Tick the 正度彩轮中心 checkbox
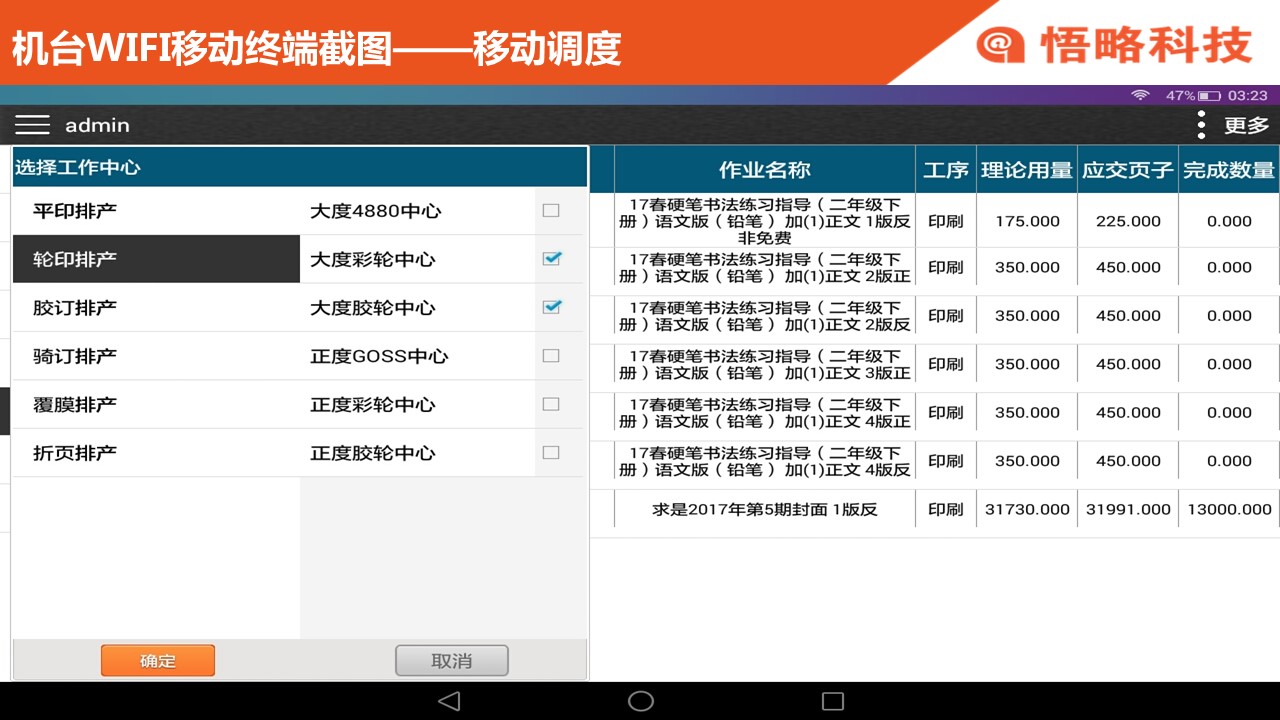 551,404
